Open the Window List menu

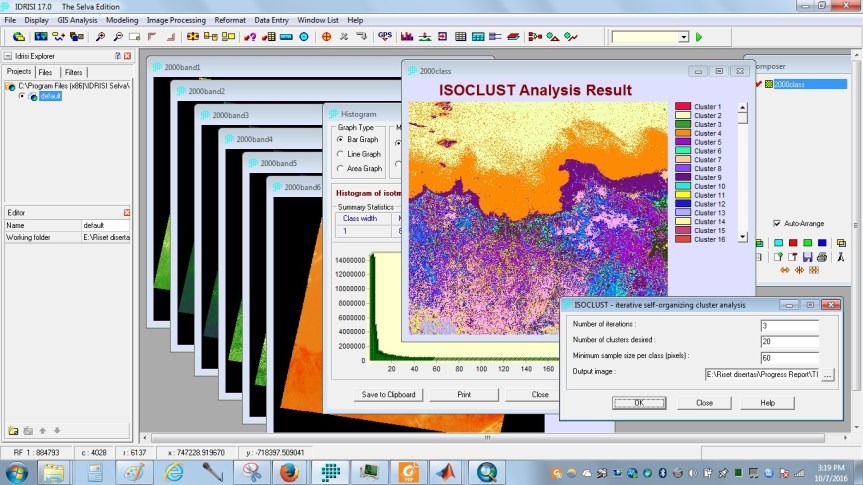[318, 20]
